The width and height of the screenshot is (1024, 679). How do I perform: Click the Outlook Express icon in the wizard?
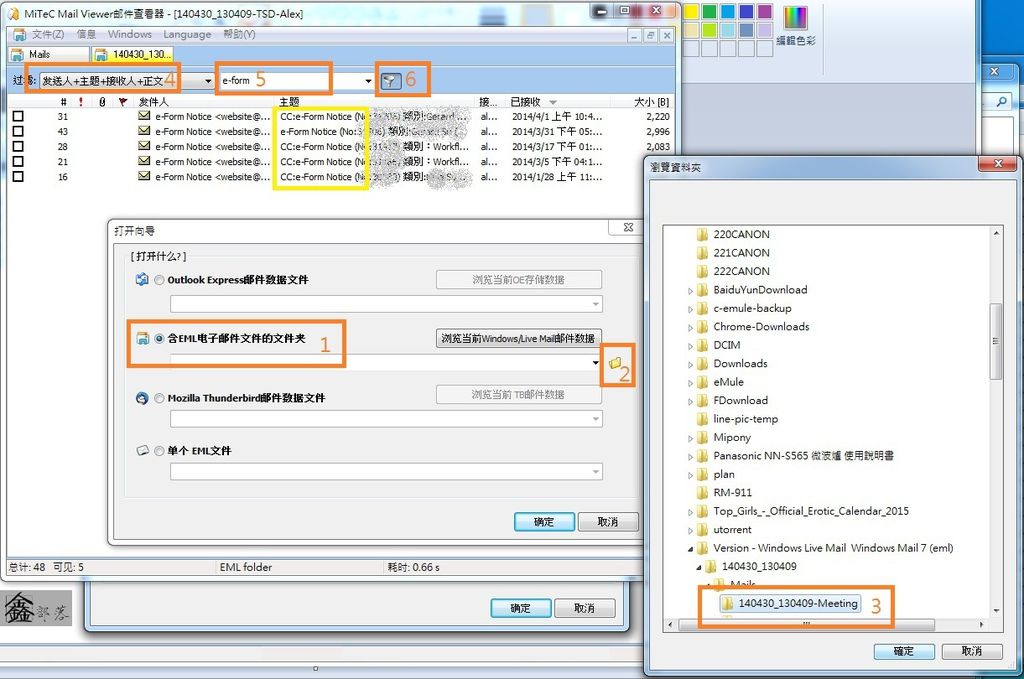(142, 279)
